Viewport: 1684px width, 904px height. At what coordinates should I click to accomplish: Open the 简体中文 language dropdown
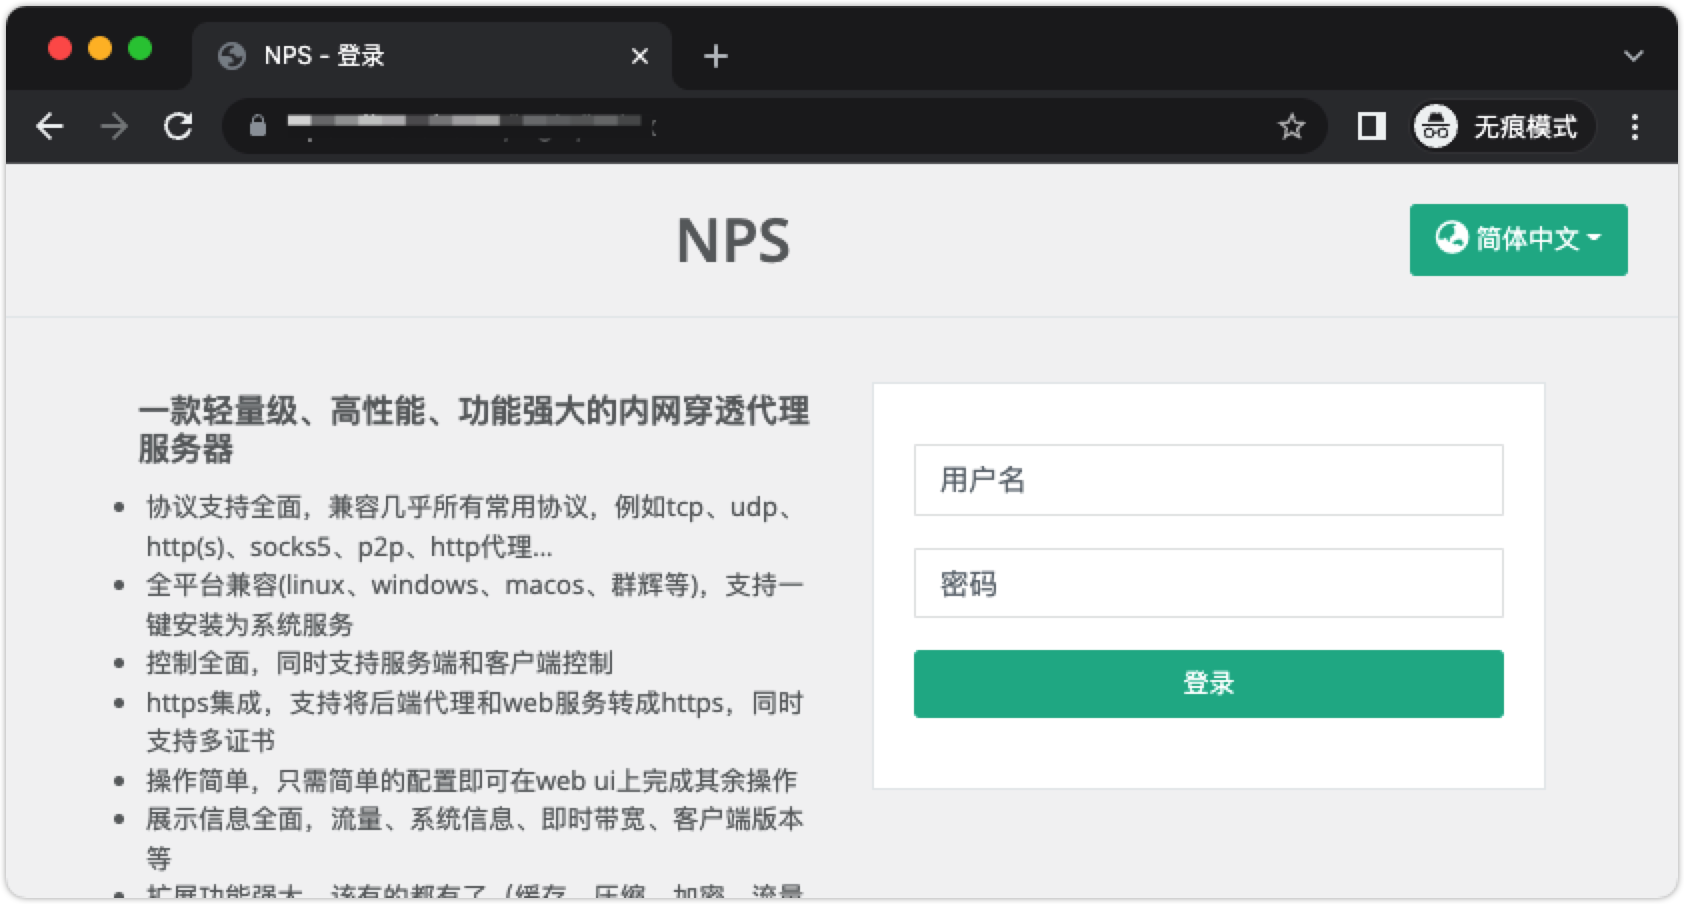(x=1518, y=239)
